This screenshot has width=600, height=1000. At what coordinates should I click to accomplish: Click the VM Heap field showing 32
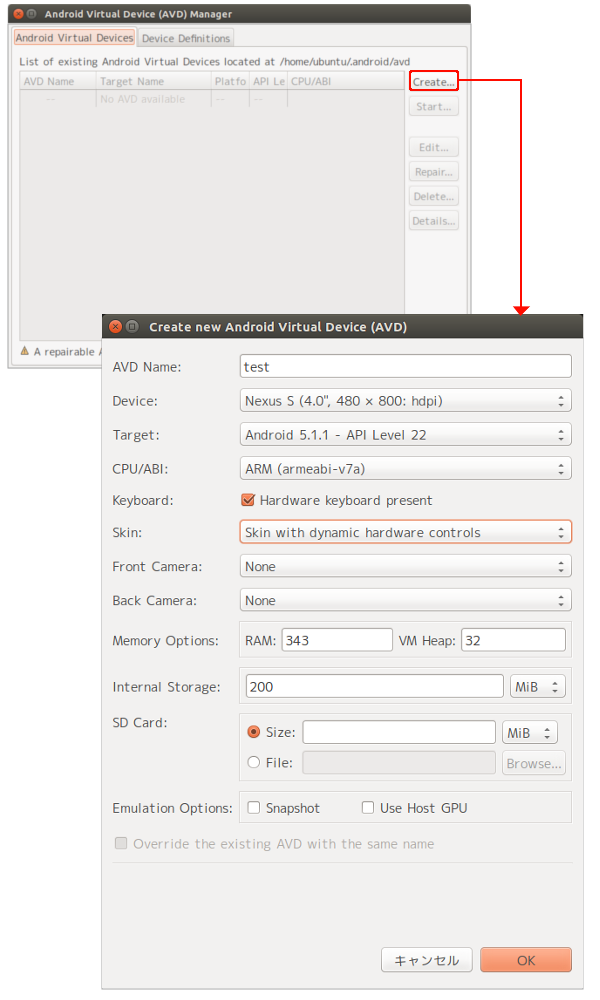click(x=513, y=640)
